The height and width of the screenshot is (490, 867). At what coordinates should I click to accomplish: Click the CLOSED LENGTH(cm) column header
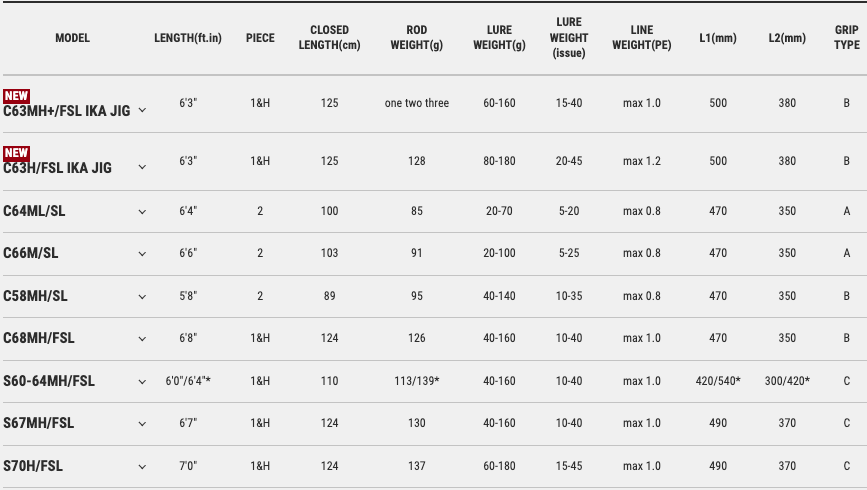329,38
